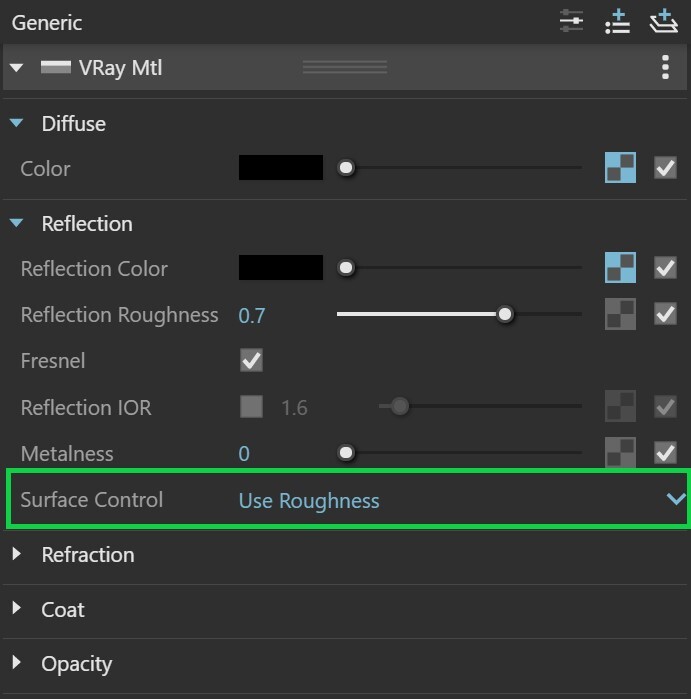Collapse the Reflection section
The height and width of the screenshot is (699, 691).
(16, 222)
